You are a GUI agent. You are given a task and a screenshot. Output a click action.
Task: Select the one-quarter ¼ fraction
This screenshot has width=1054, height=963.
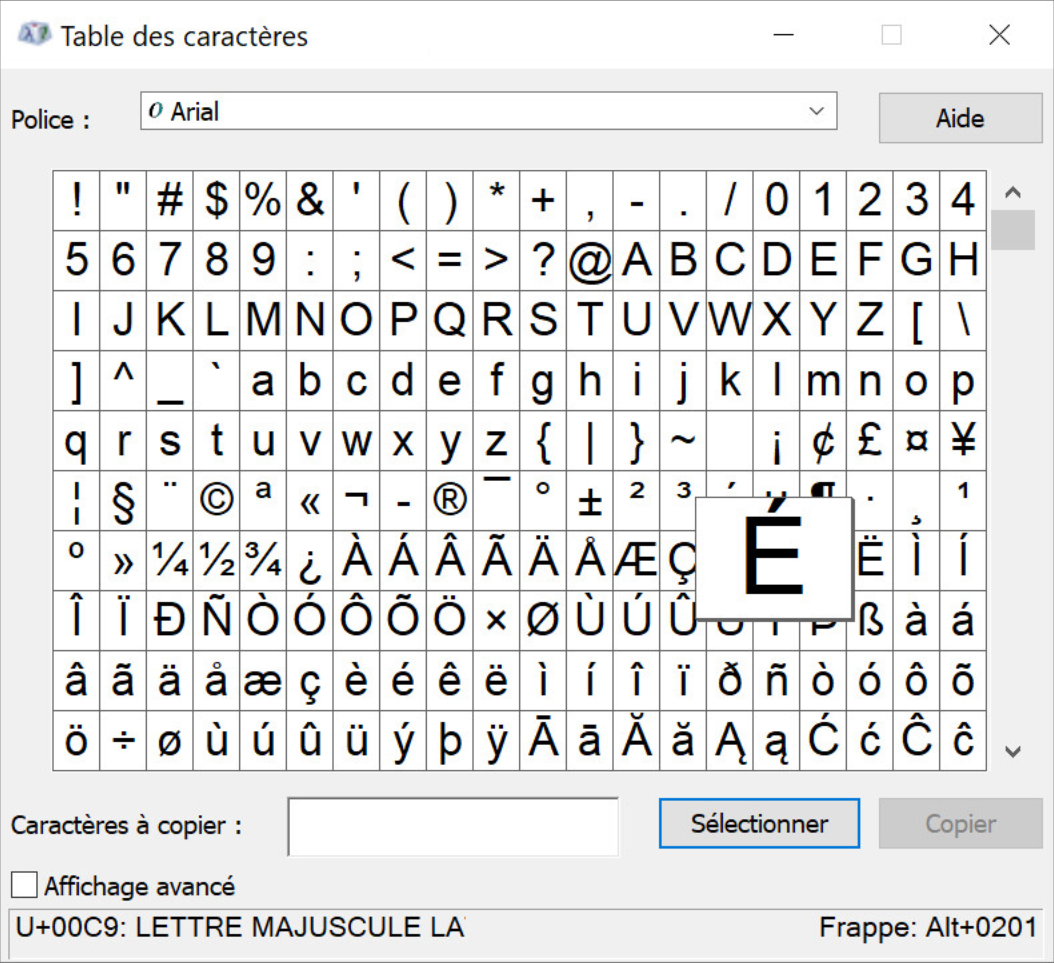[170, 560]
